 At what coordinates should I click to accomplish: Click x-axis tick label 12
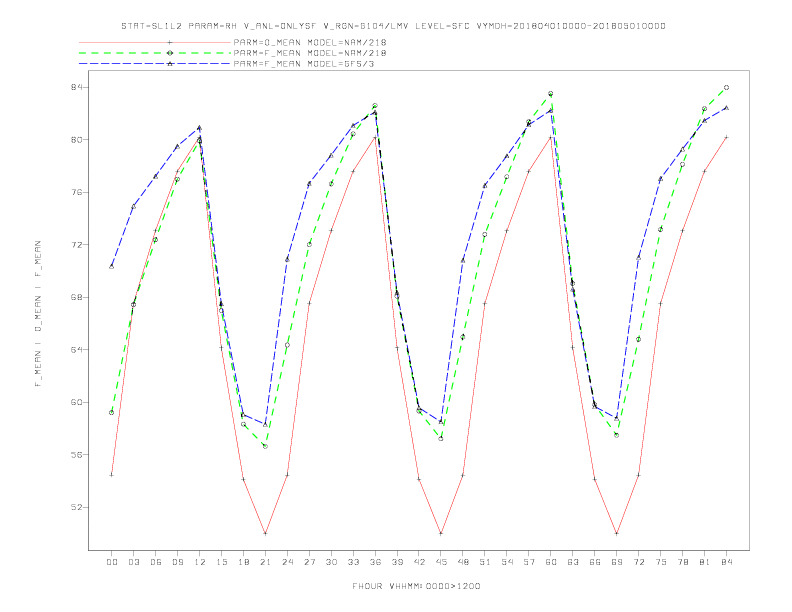coord(200,562)
